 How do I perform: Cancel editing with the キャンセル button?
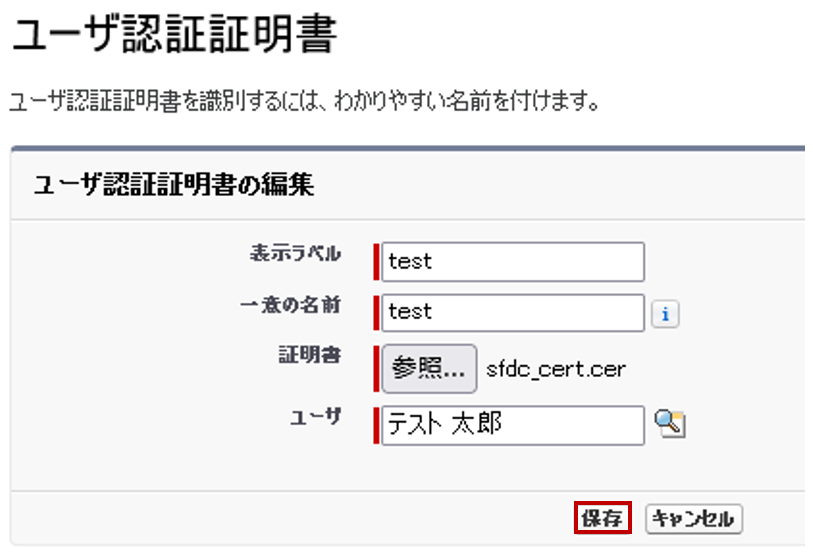coord(694,518)
